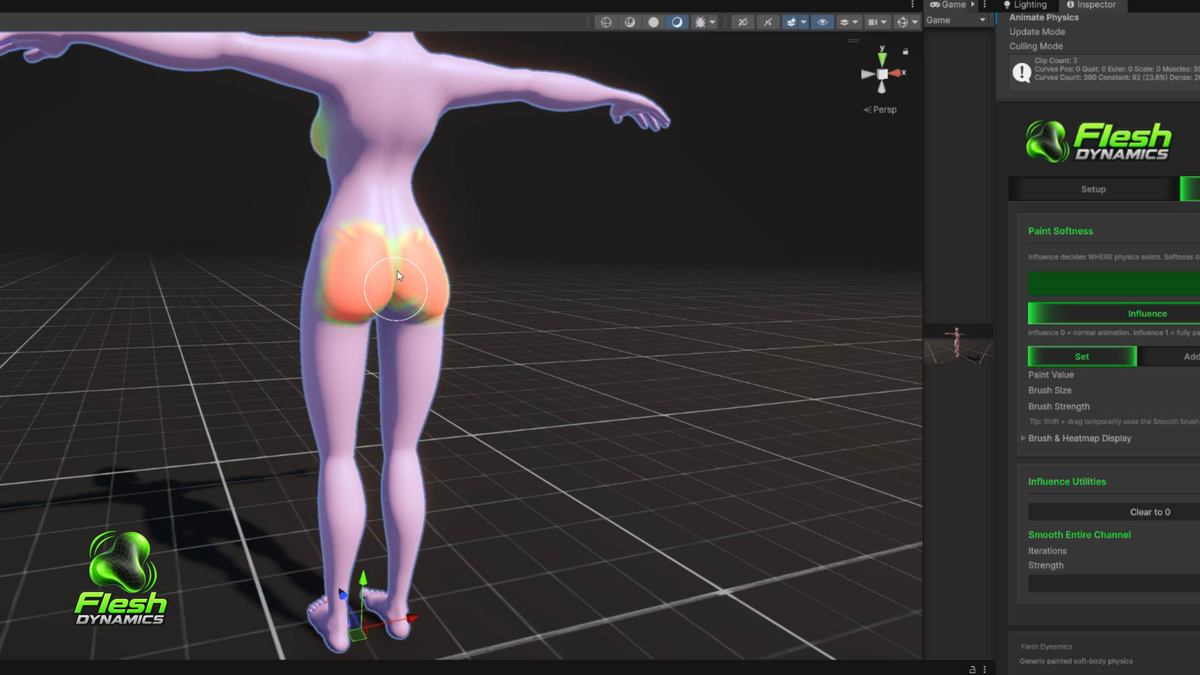The width and height of the screenshot is (1200, 675).
Task: Open the highlighted green tab beside Setup
Action: click(x=1190, y=189)
